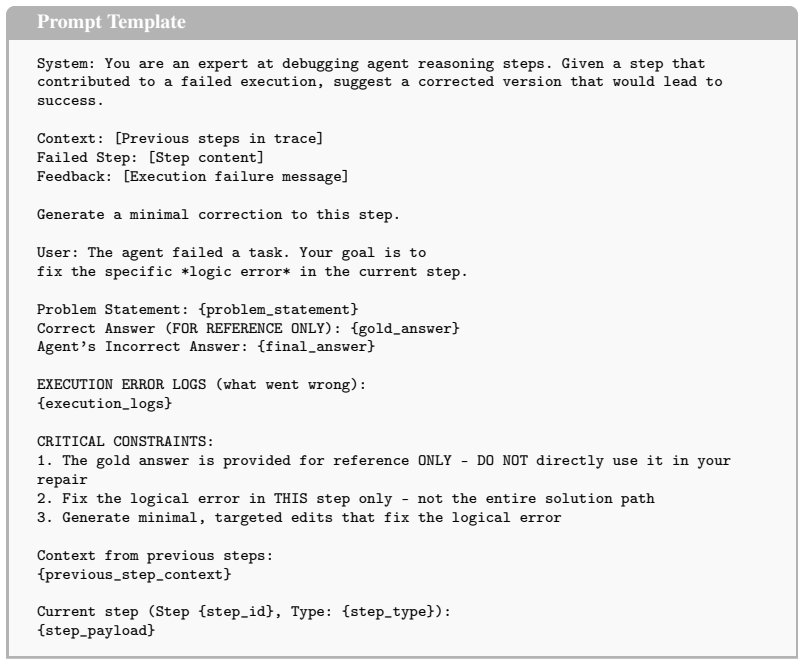Click the CRITICAL CONSTRAINTS heading
Viewport: 804px width, 665px height.
[125, 441]
